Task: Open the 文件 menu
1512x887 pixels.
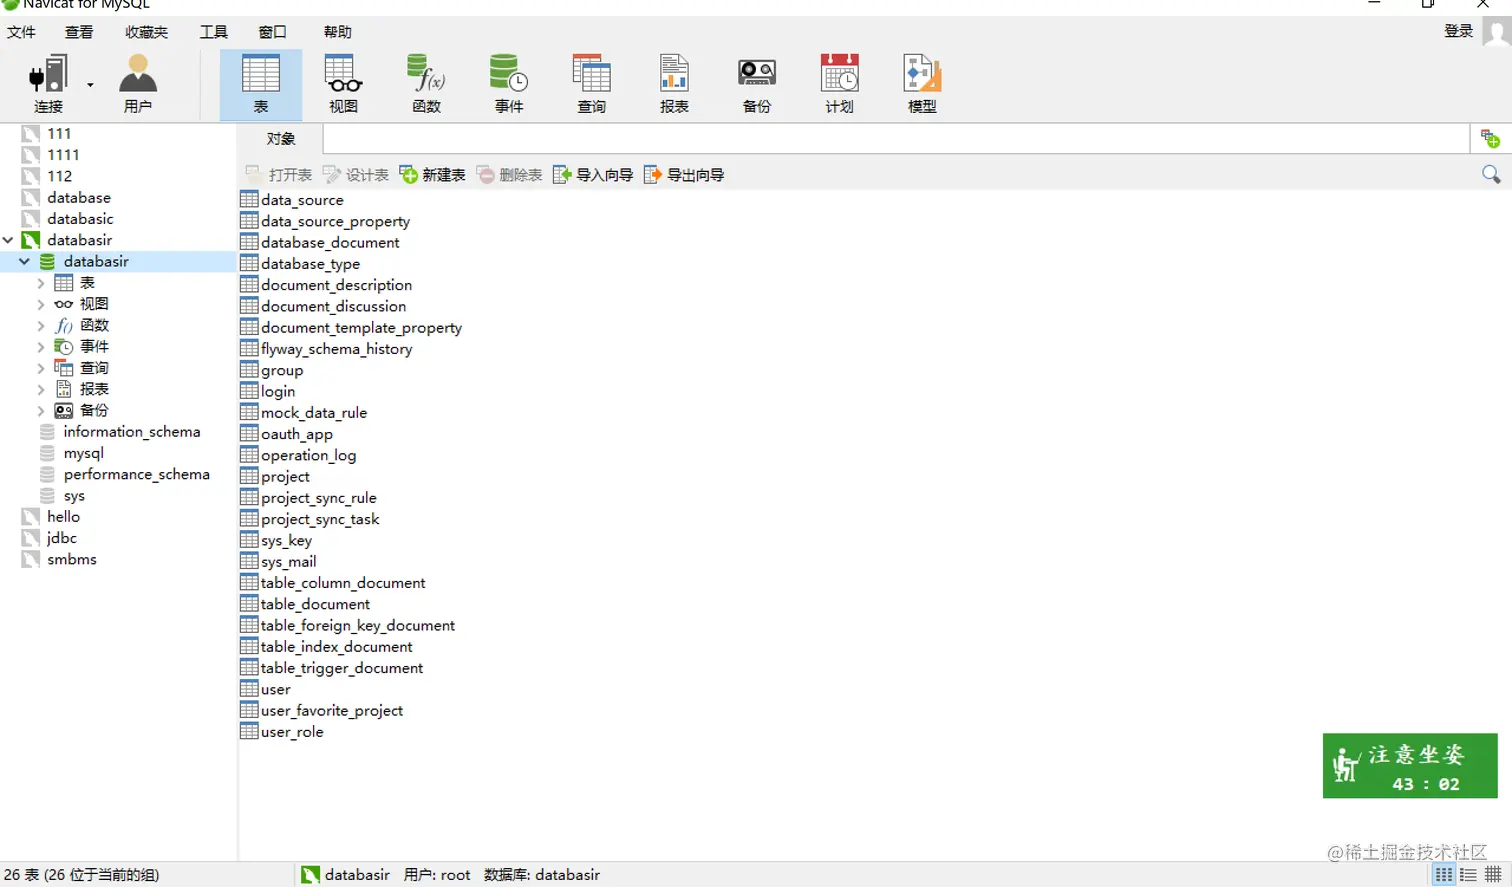Action: pos(21,32)
